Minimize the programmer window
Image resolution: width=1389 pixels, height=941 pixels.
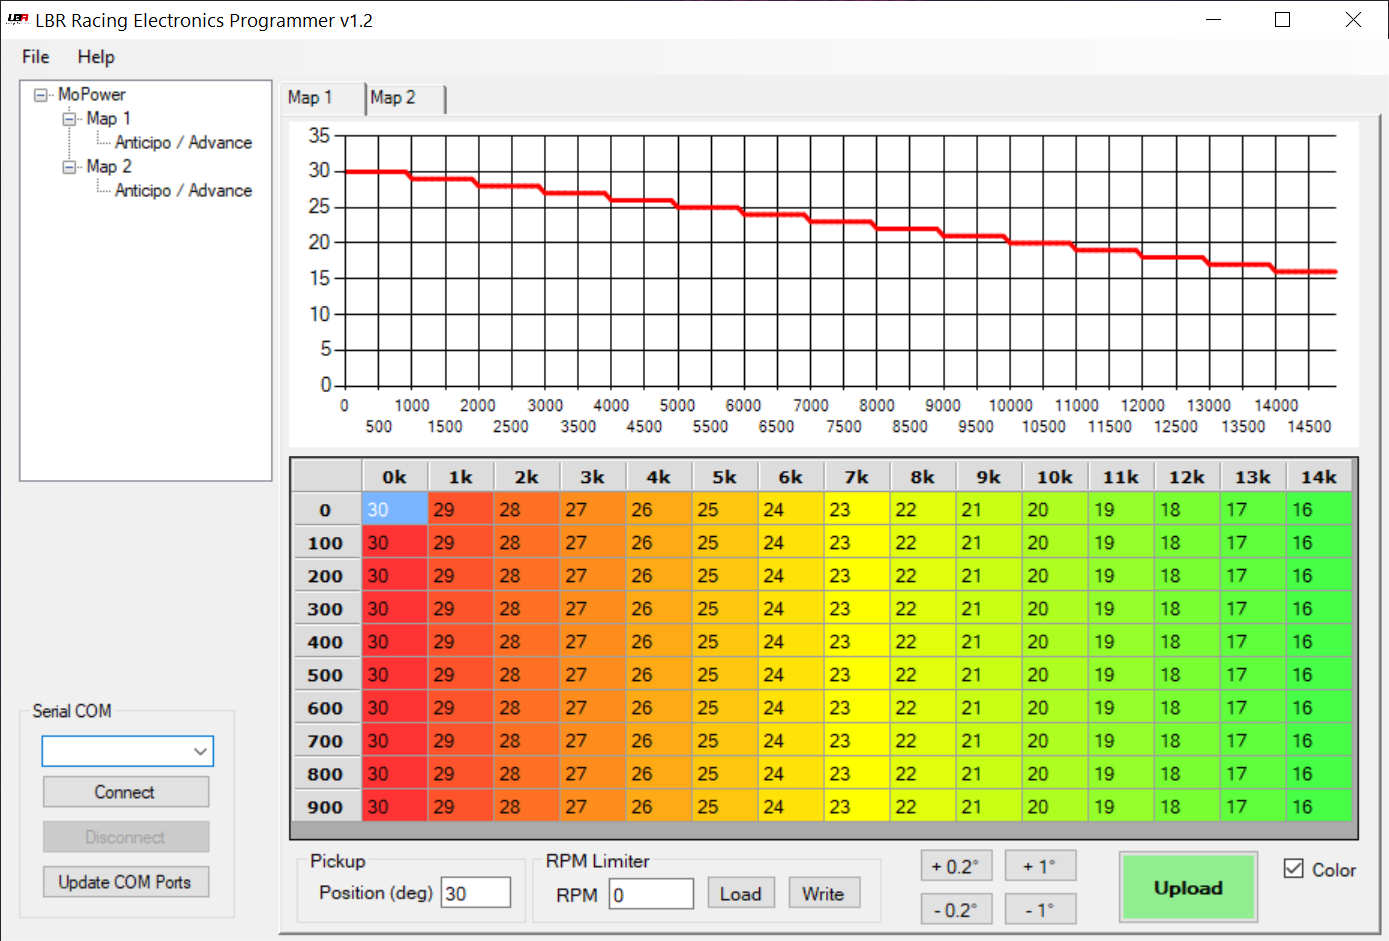pos(1214,20)
